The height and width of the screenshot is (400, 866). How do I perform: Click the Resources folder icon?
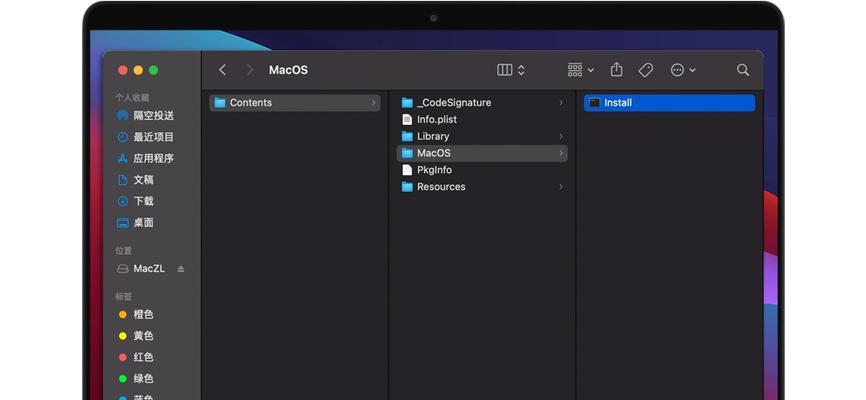[x=407, y=187]
